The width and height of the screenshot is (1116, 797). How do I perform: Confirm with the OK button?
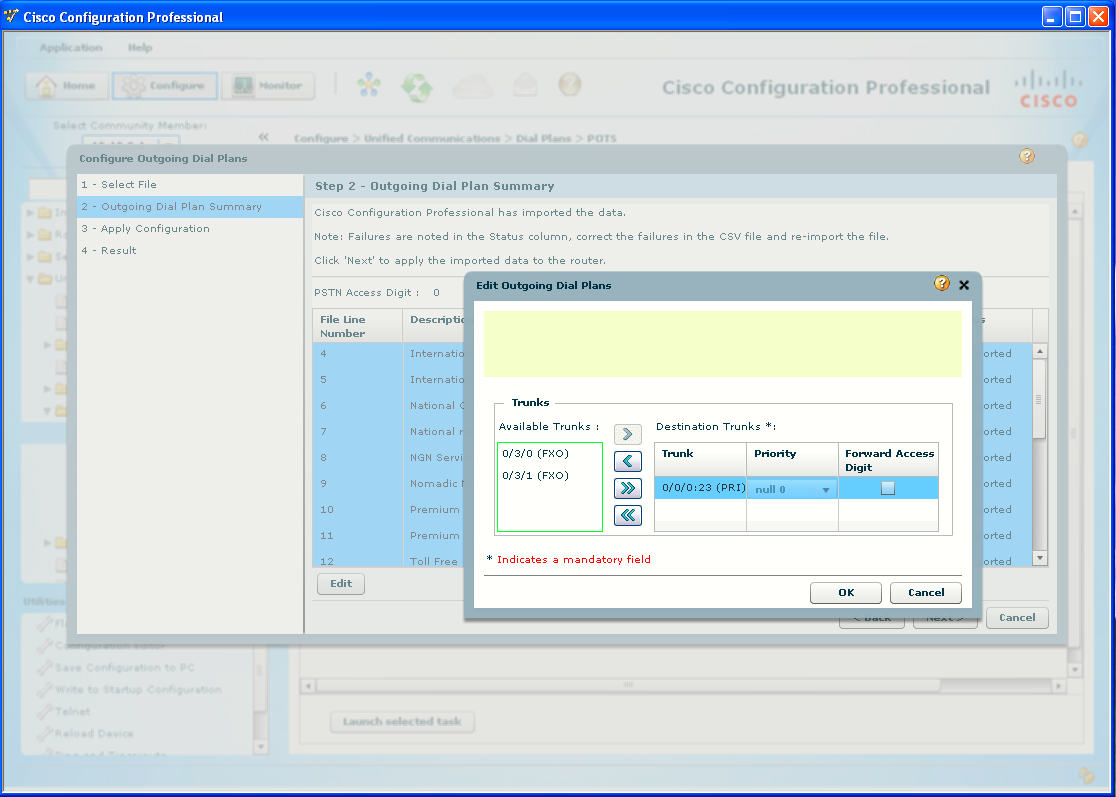846,593
